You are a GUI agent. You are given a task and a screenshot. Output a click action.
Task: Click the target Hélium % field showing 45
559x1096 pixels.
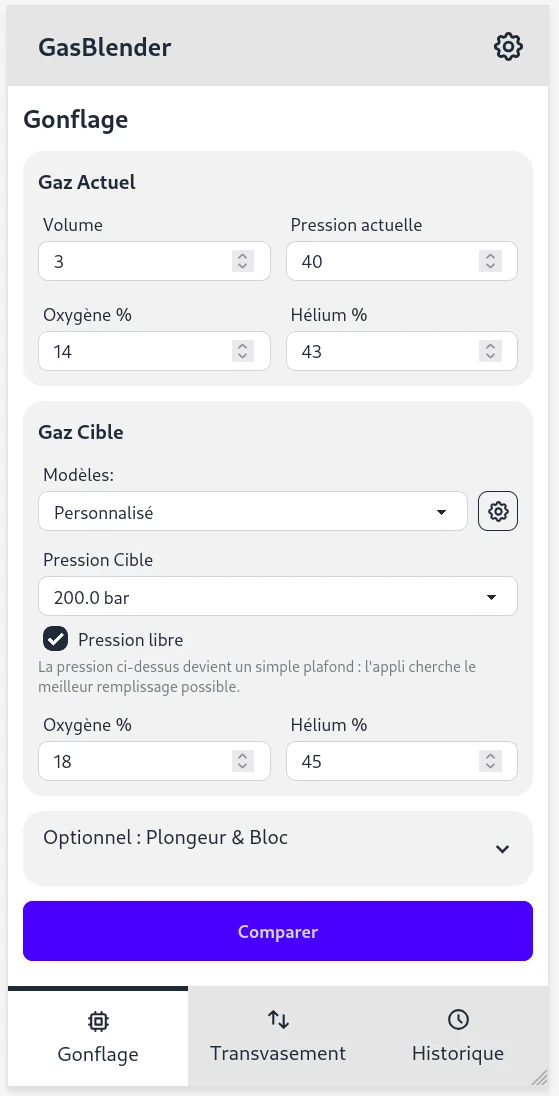[x=402, y=761]
